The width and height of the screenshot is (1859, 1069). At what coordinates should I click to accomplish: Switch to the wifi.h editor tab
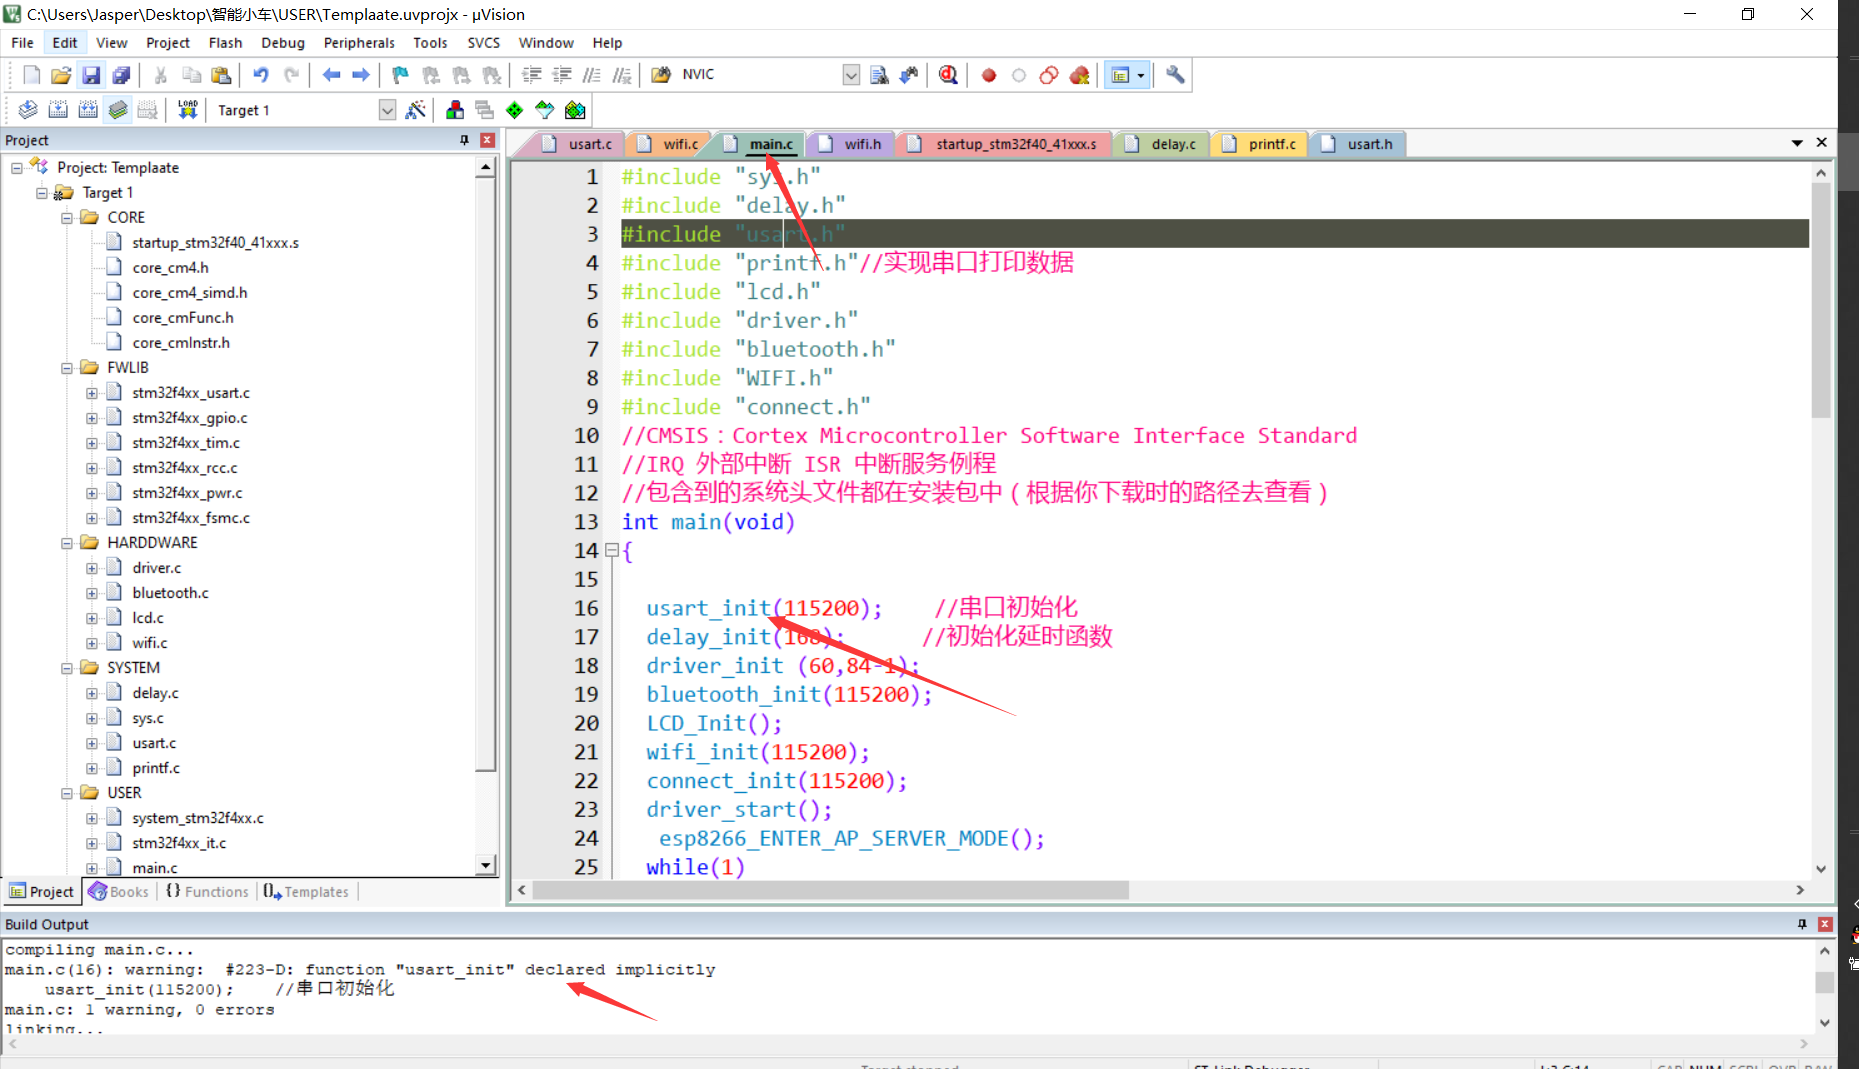[x=852, y=144]
